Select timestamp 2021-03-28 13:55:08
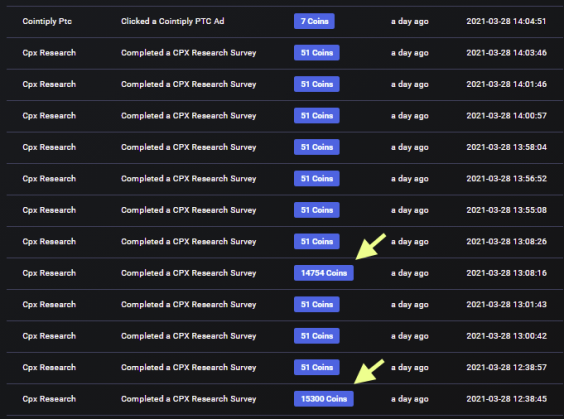Viewport: 564px width, 419px height. pyautogui.click(x=506, y=210)
